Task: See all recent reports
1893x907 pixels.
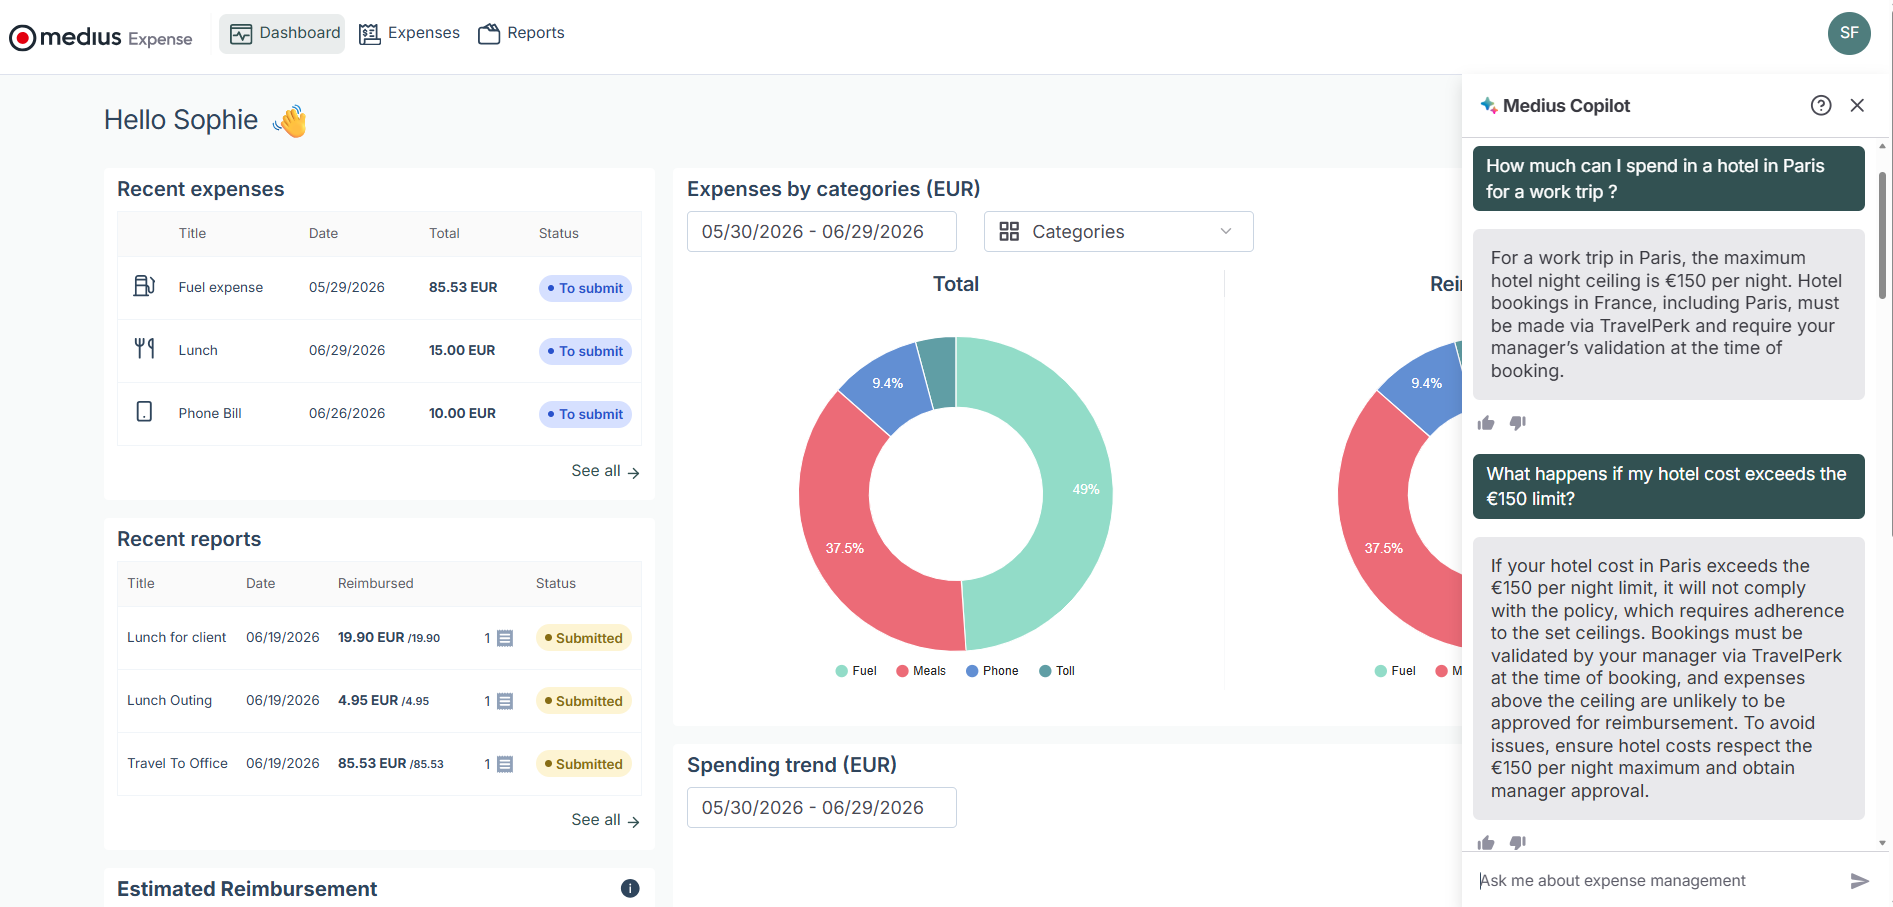Action: [605, 820]
